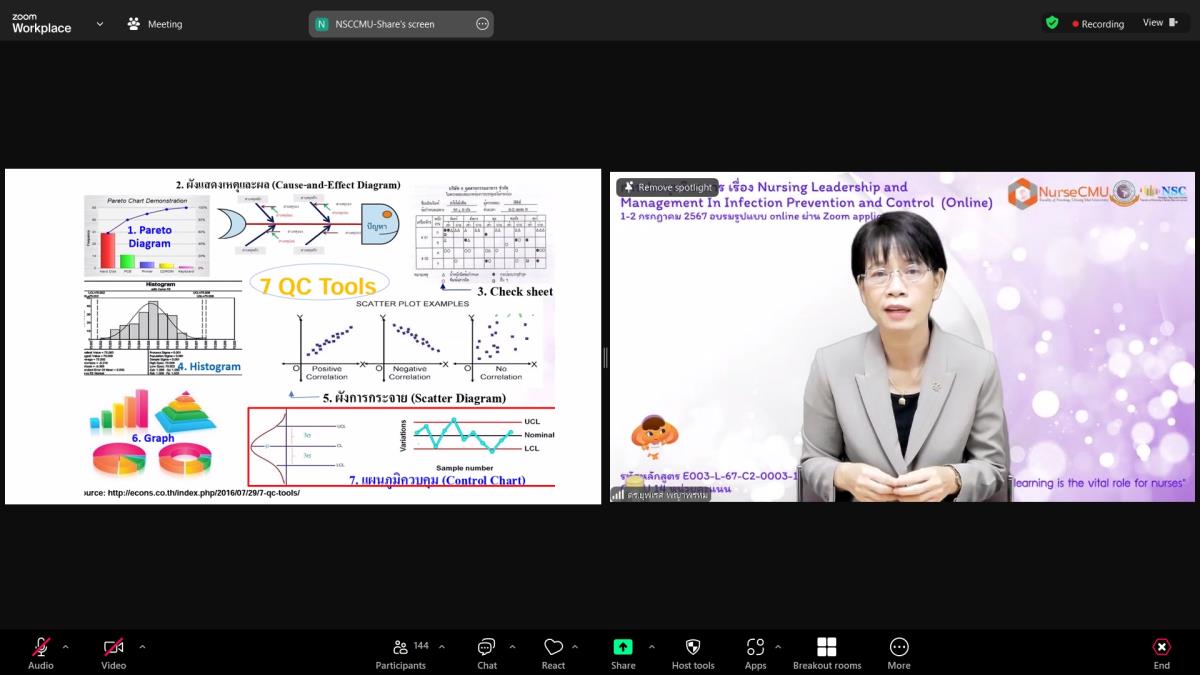The height and width of the screenshot is (675, 1200).
Task: Click the Zoom Workplace logo
Action: [41, 24]
